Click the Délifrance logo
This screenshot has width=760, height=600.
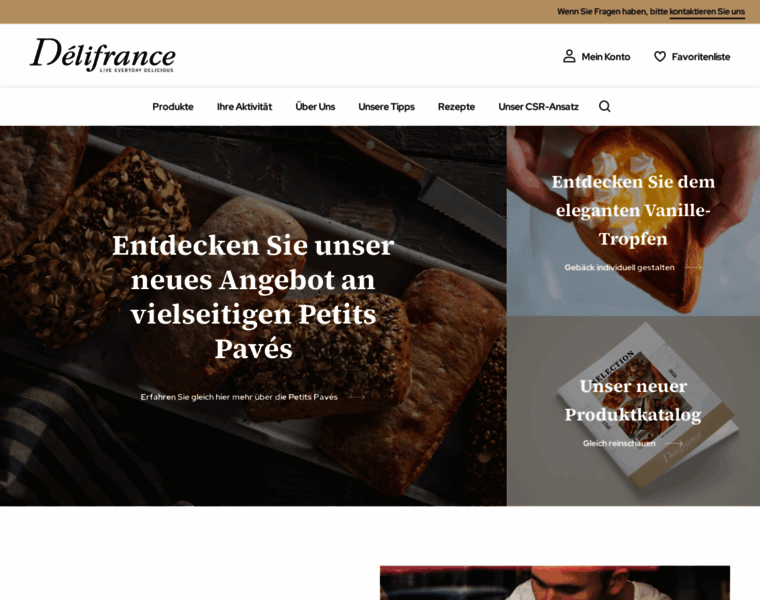103,55
